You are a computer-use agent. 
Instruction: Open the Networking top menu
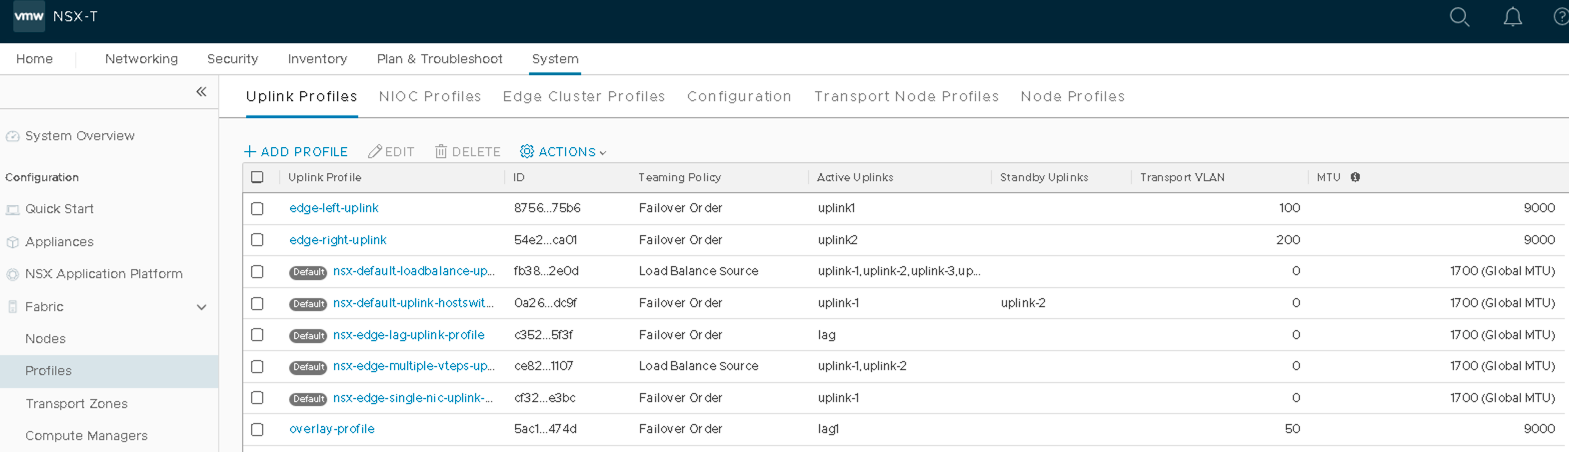pyautogui.click(x=141, y=59)
